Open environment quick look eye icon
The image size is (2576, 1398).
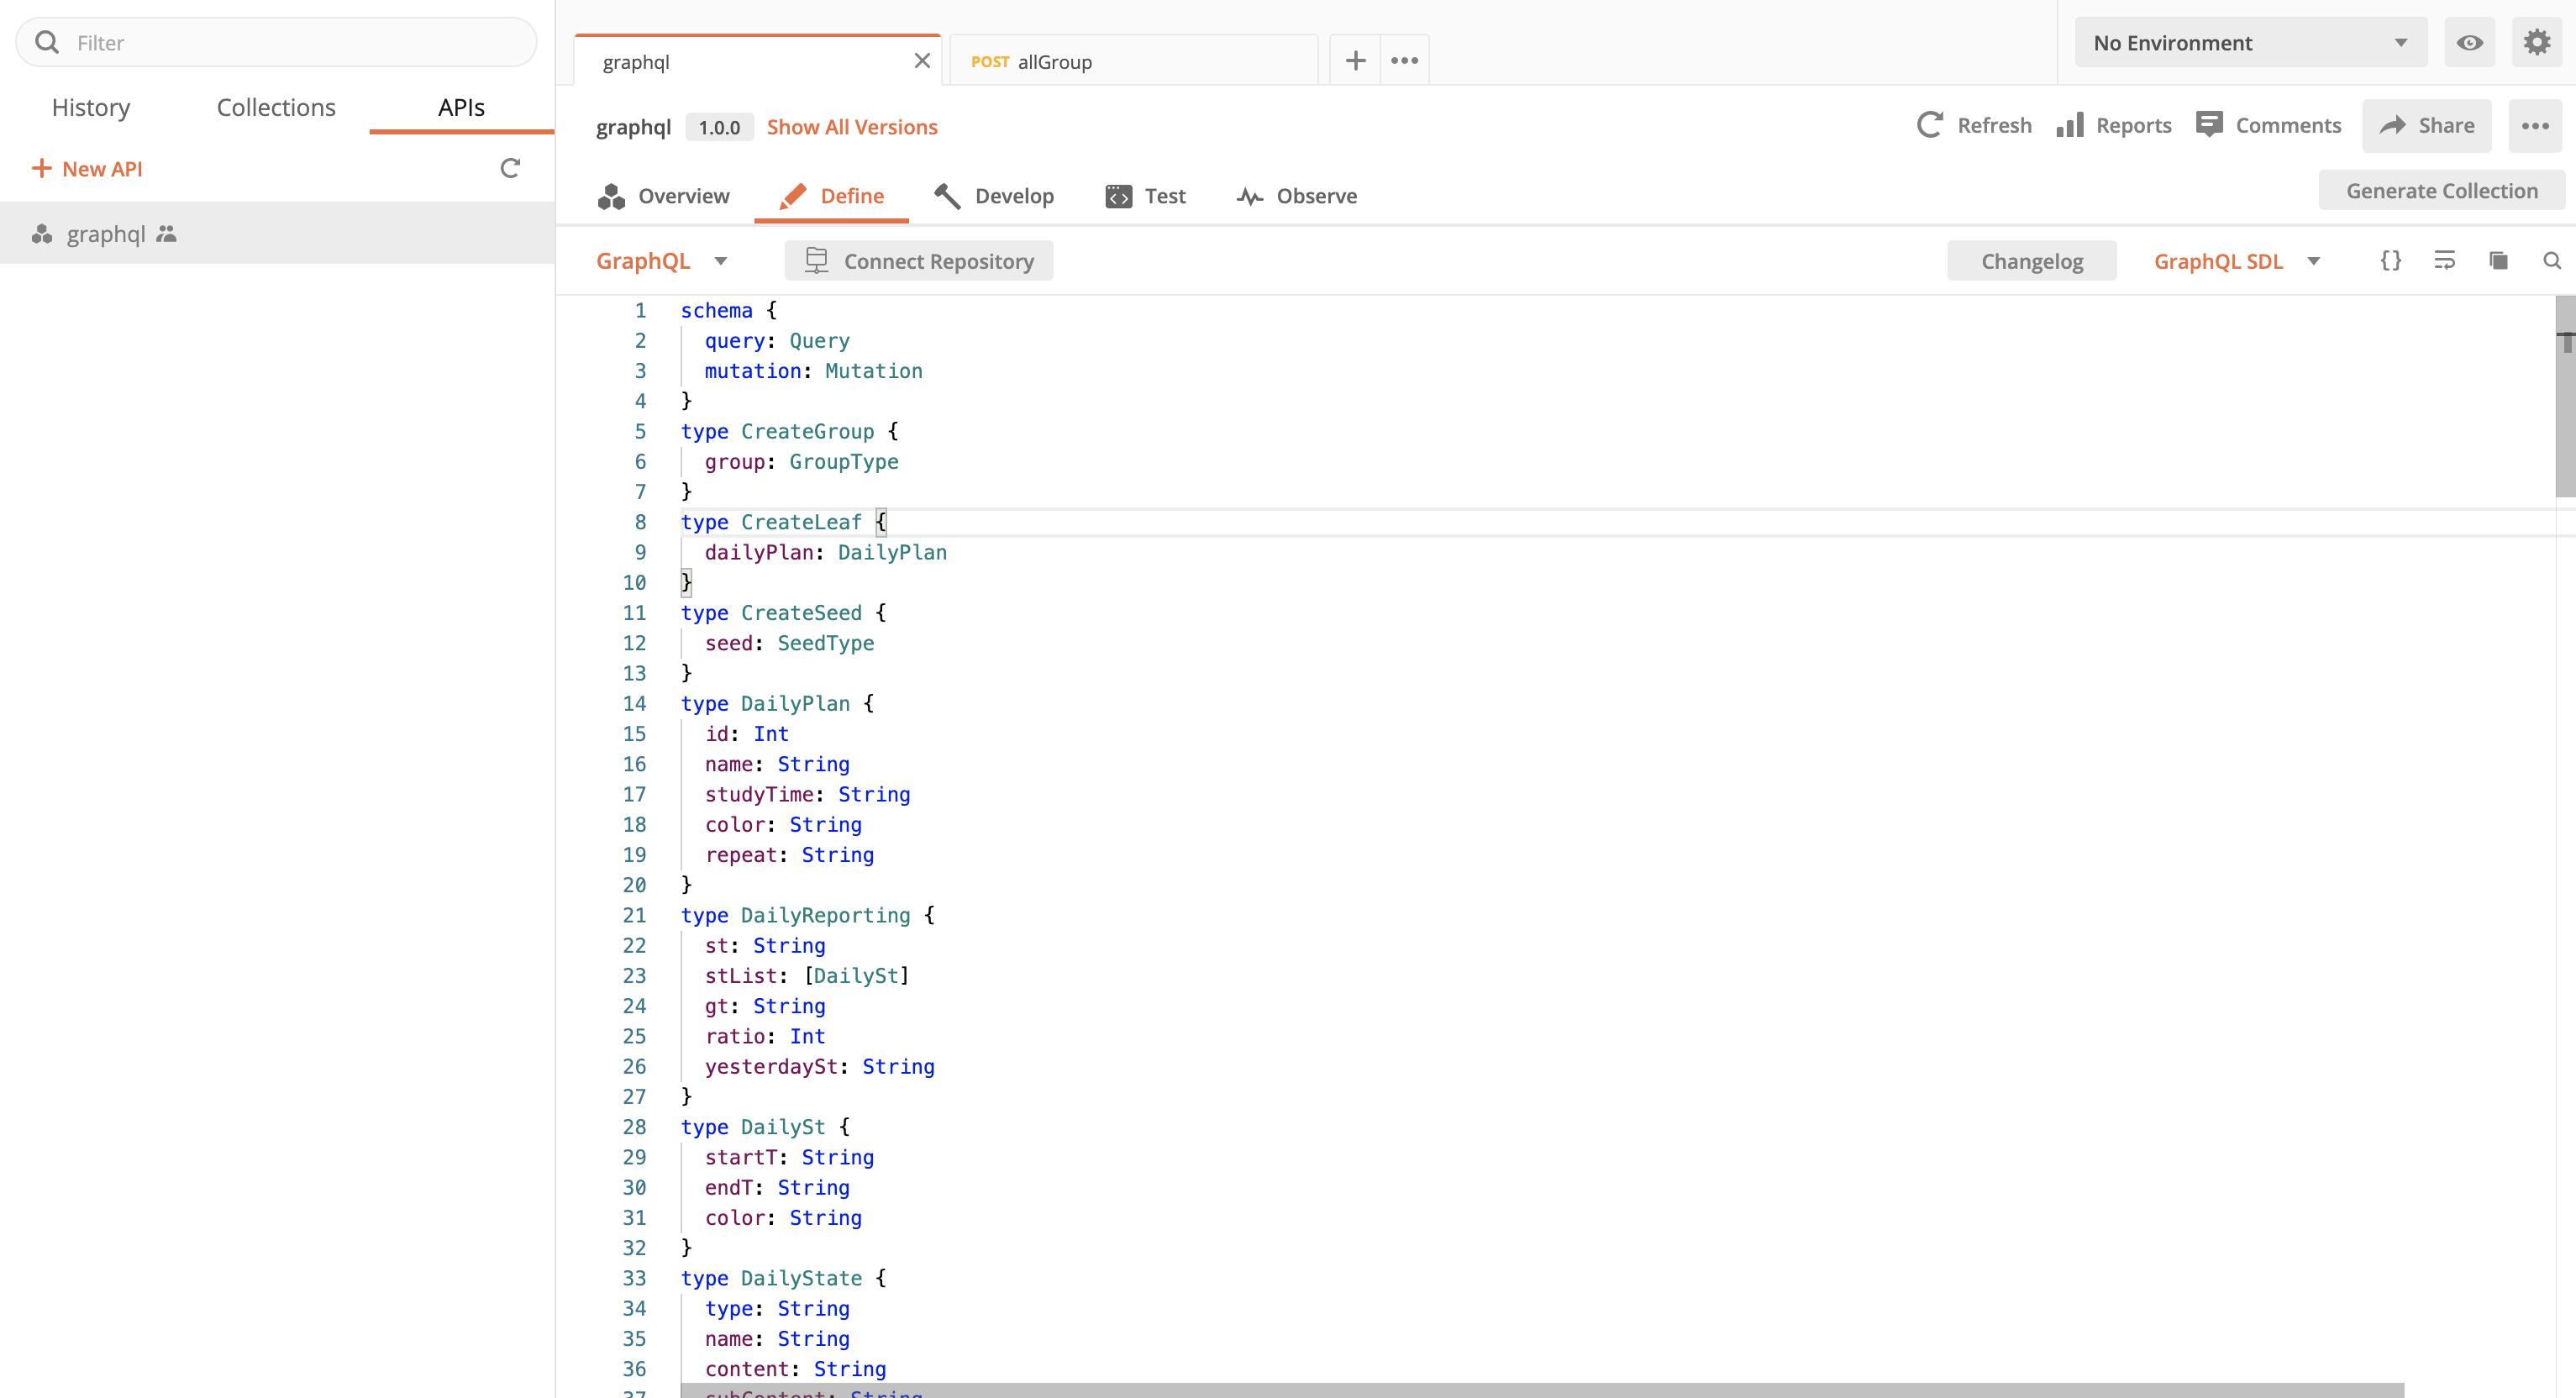[2470, 43]
